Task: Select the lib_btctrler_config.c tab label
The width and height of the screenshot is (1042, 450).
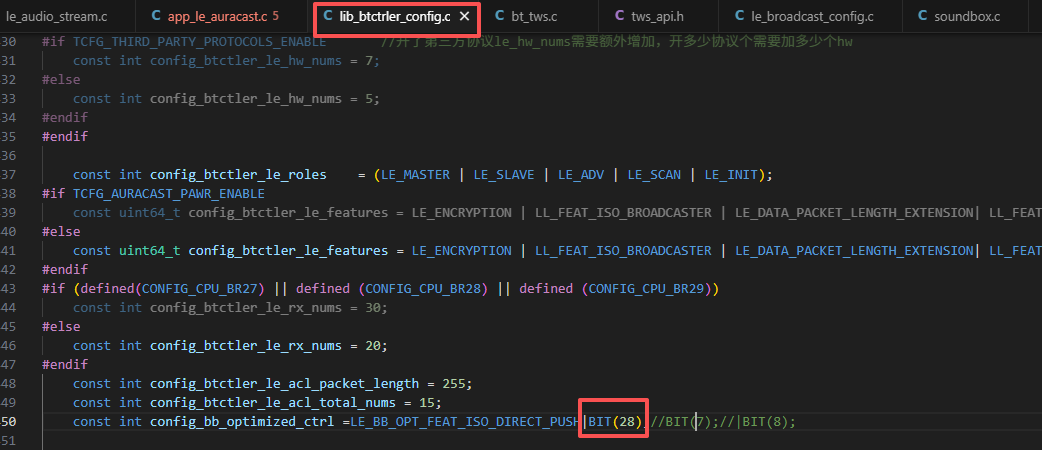Action: pyautogui.click(x=395, y=17)
